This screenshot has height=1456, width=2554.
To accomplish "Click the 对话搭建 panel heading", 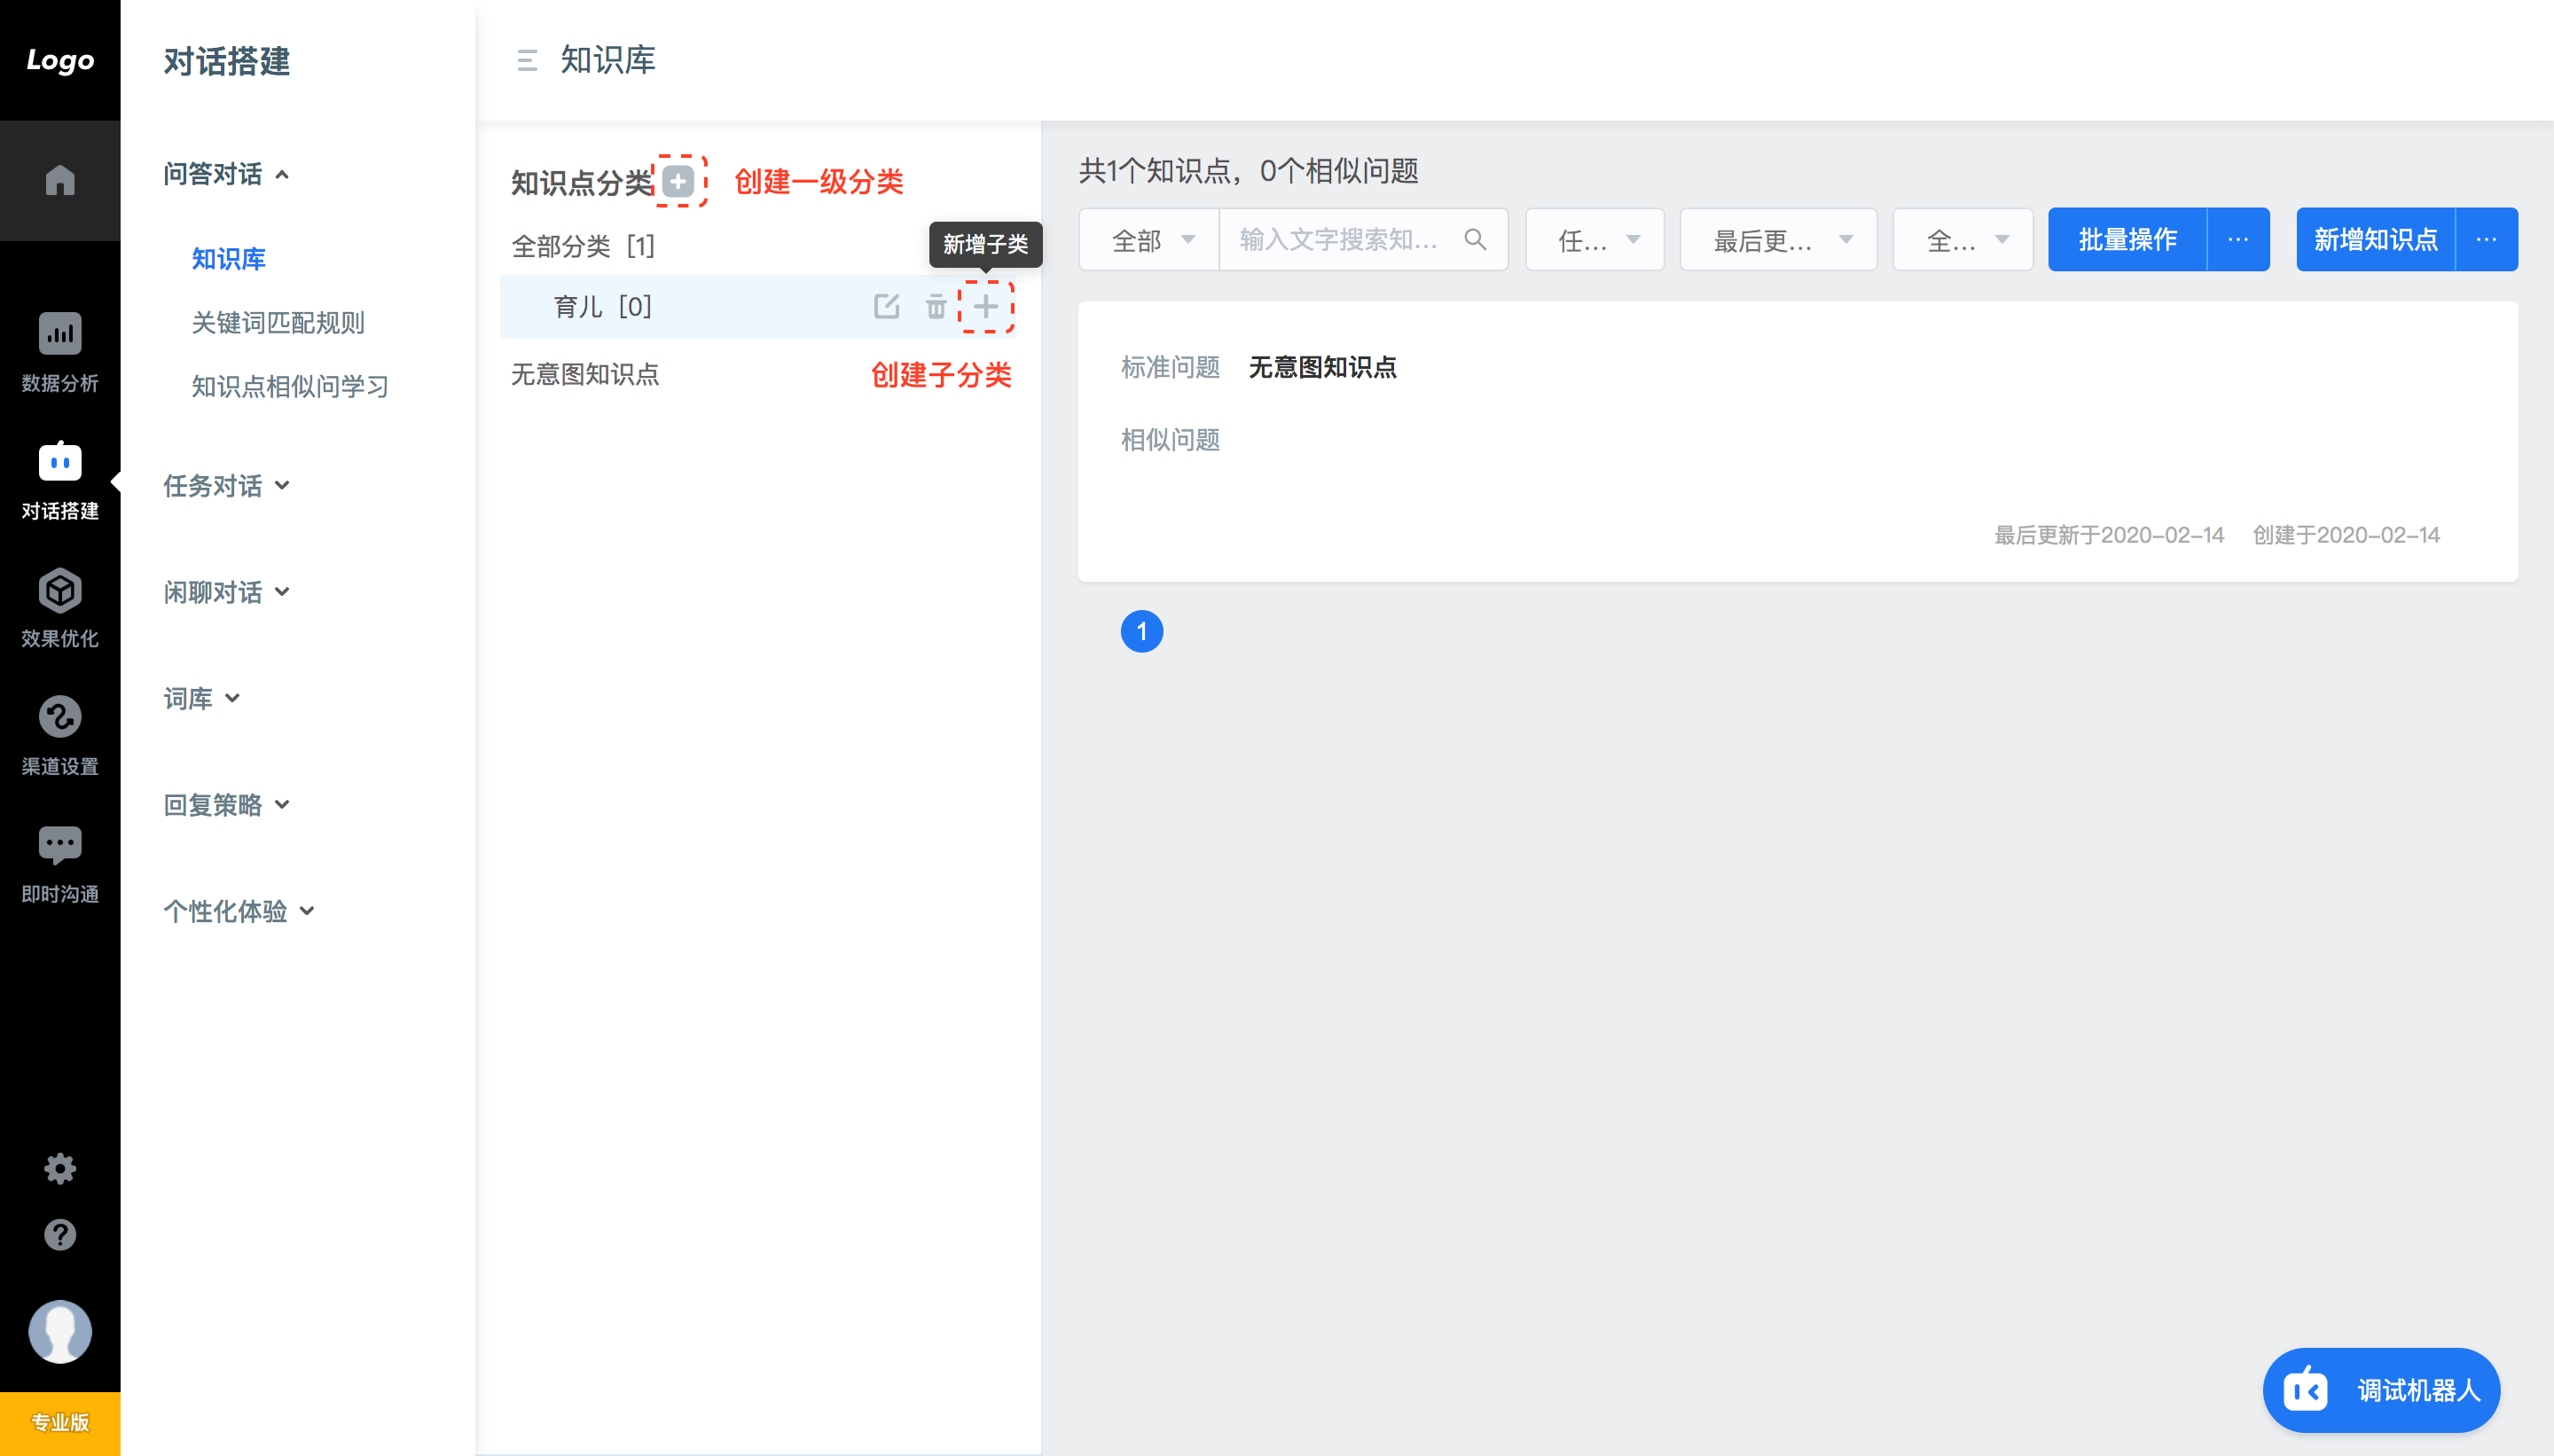I will [227, 62].
